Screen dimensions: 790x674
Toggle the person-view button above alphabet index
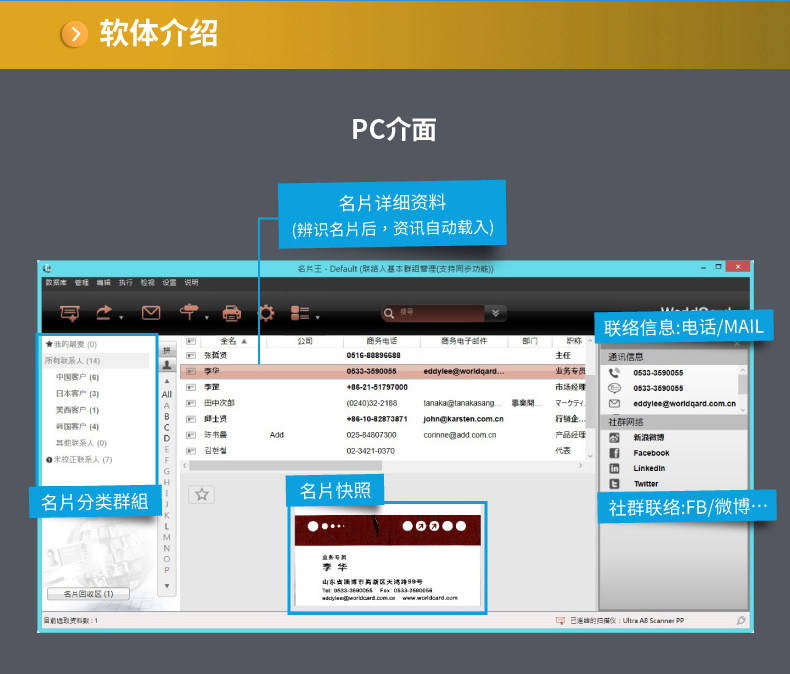[167, 365]
